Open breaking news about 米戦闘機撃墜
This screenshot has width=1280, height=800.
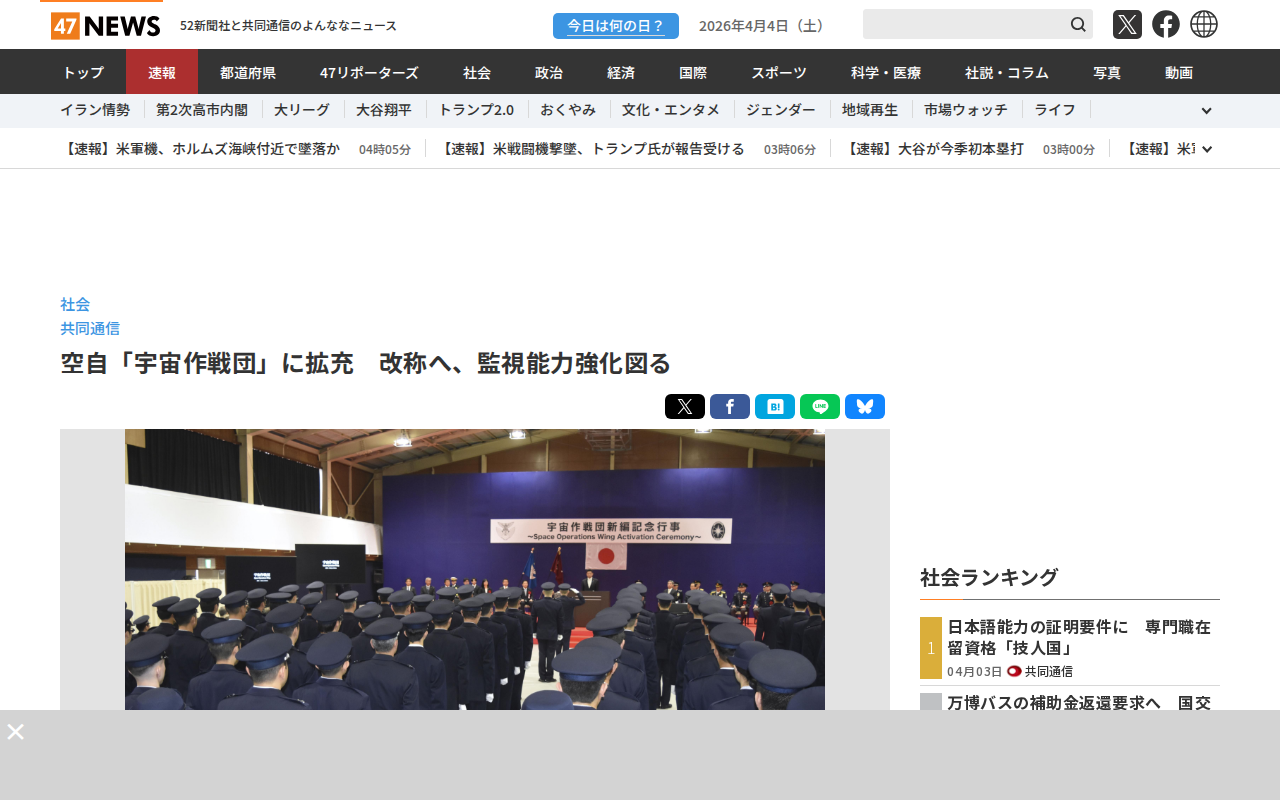592,149
